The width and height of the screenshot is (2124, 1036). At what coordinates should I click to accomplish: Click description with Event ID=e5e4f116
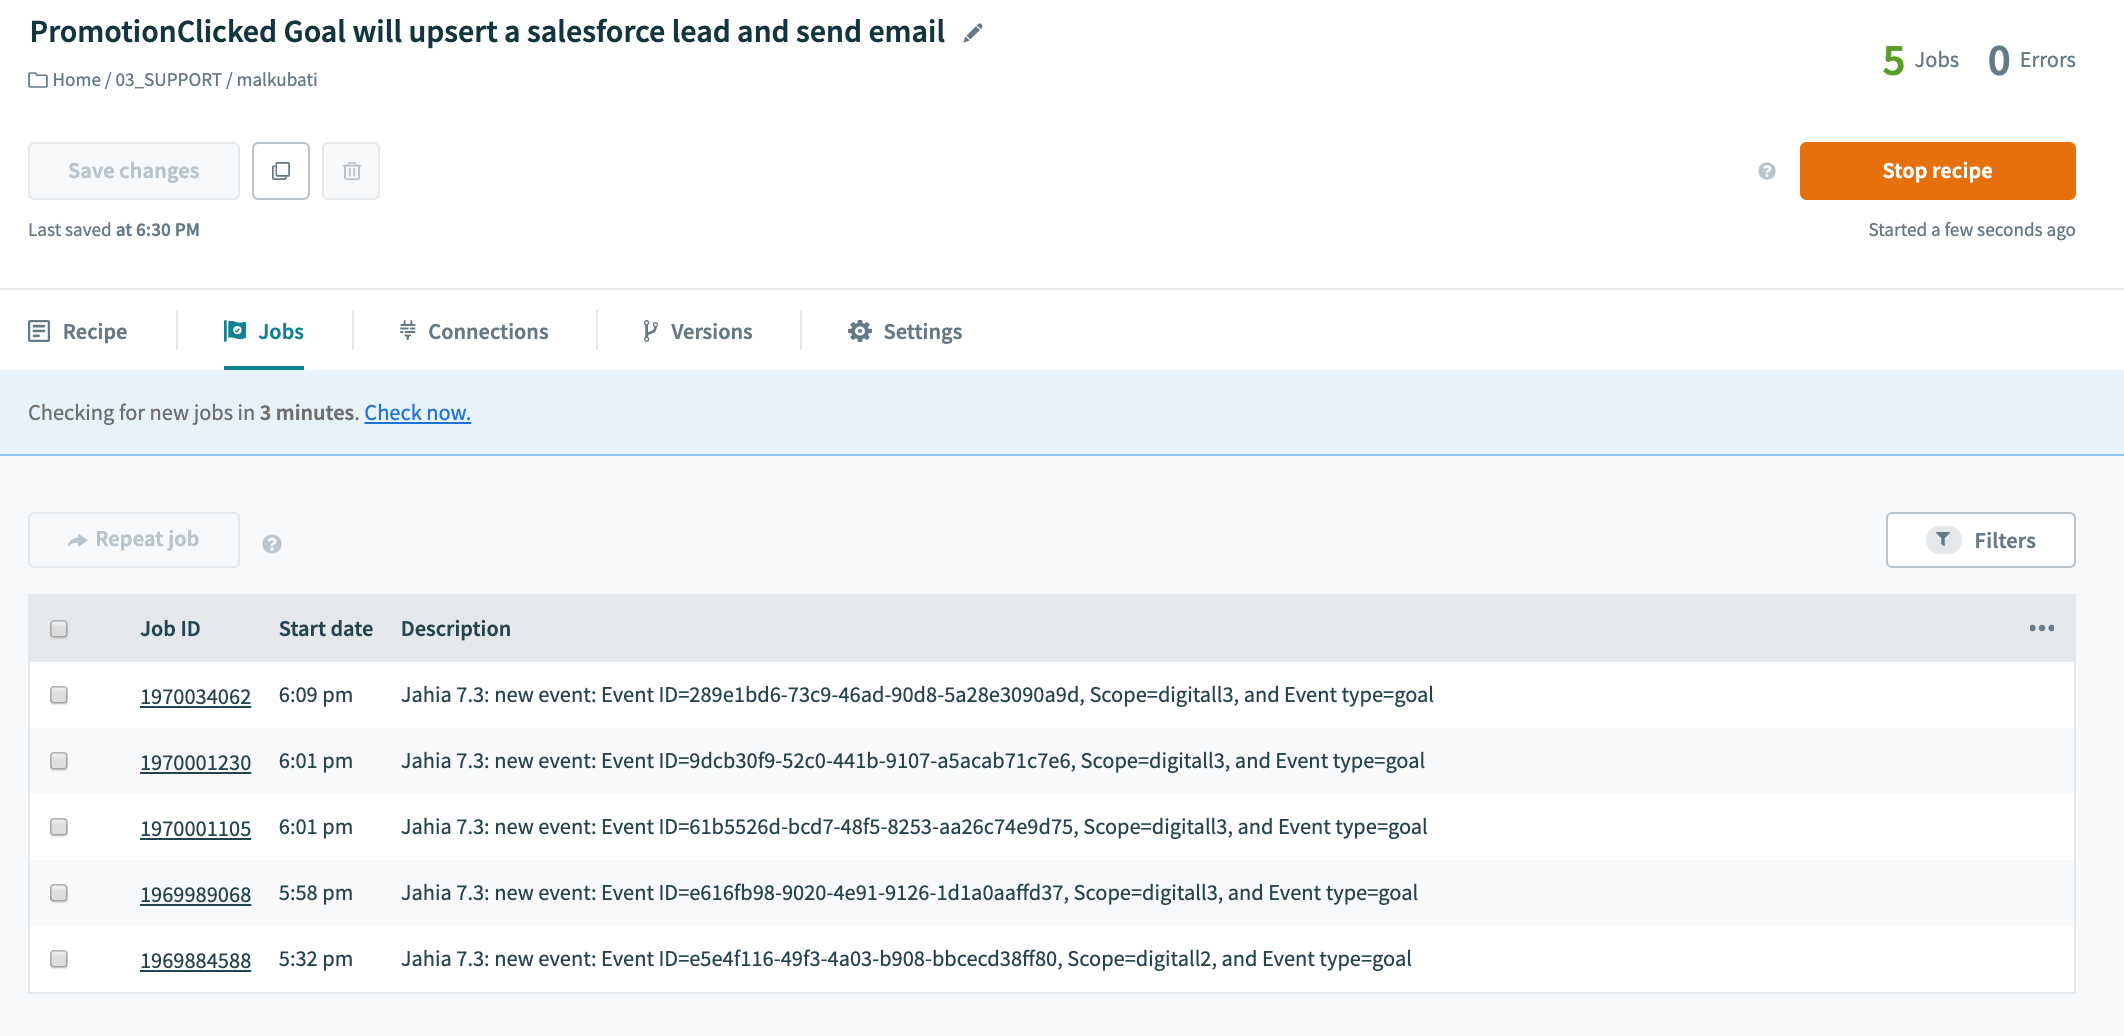point(906,959)
